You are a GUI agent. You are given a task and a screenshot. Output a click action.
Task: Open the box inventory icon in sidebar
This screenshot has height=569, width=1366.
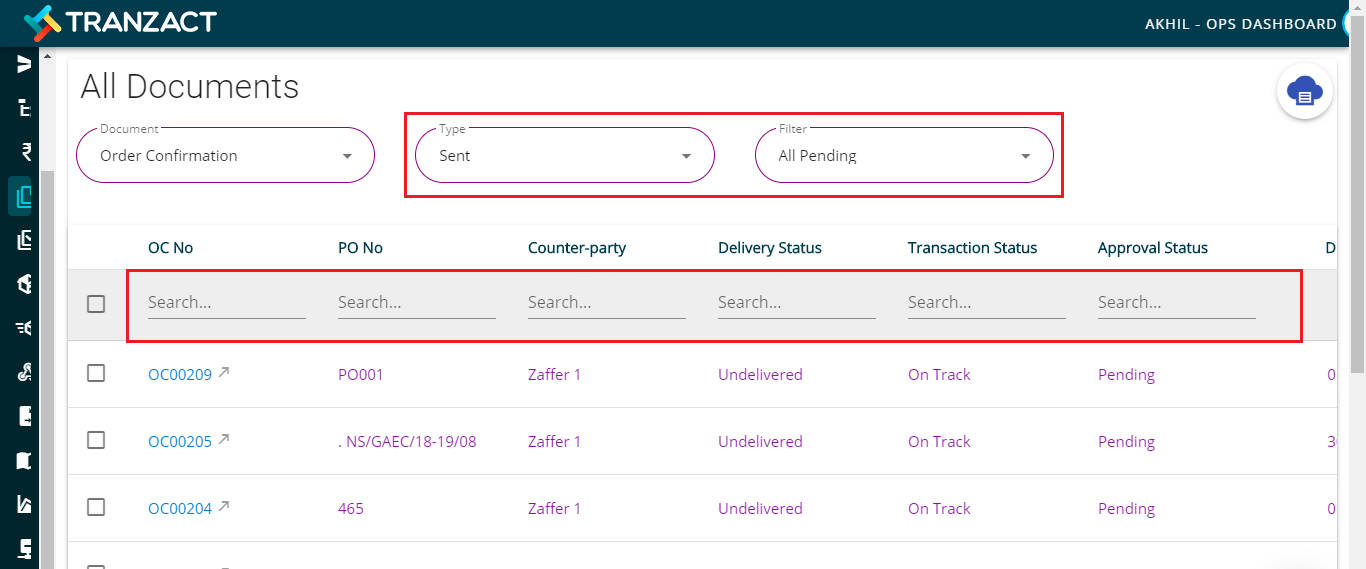click(x=24, y=284)
